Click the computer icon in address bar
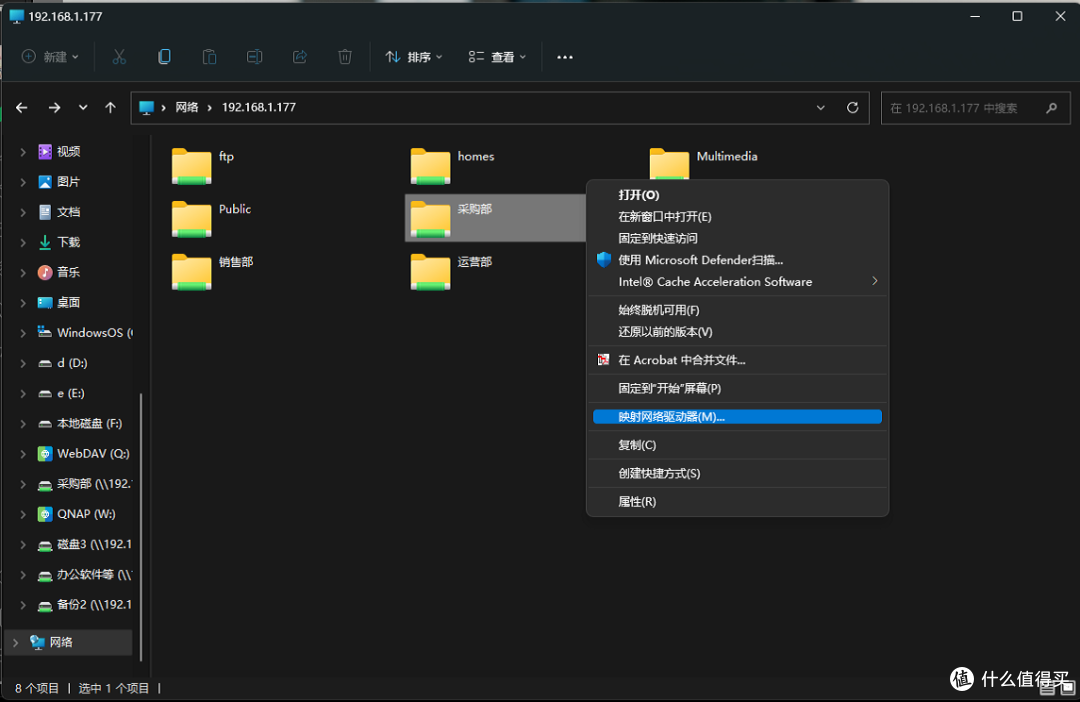The width and height of the screenshot is (1080, 702). tap(146, 107)
